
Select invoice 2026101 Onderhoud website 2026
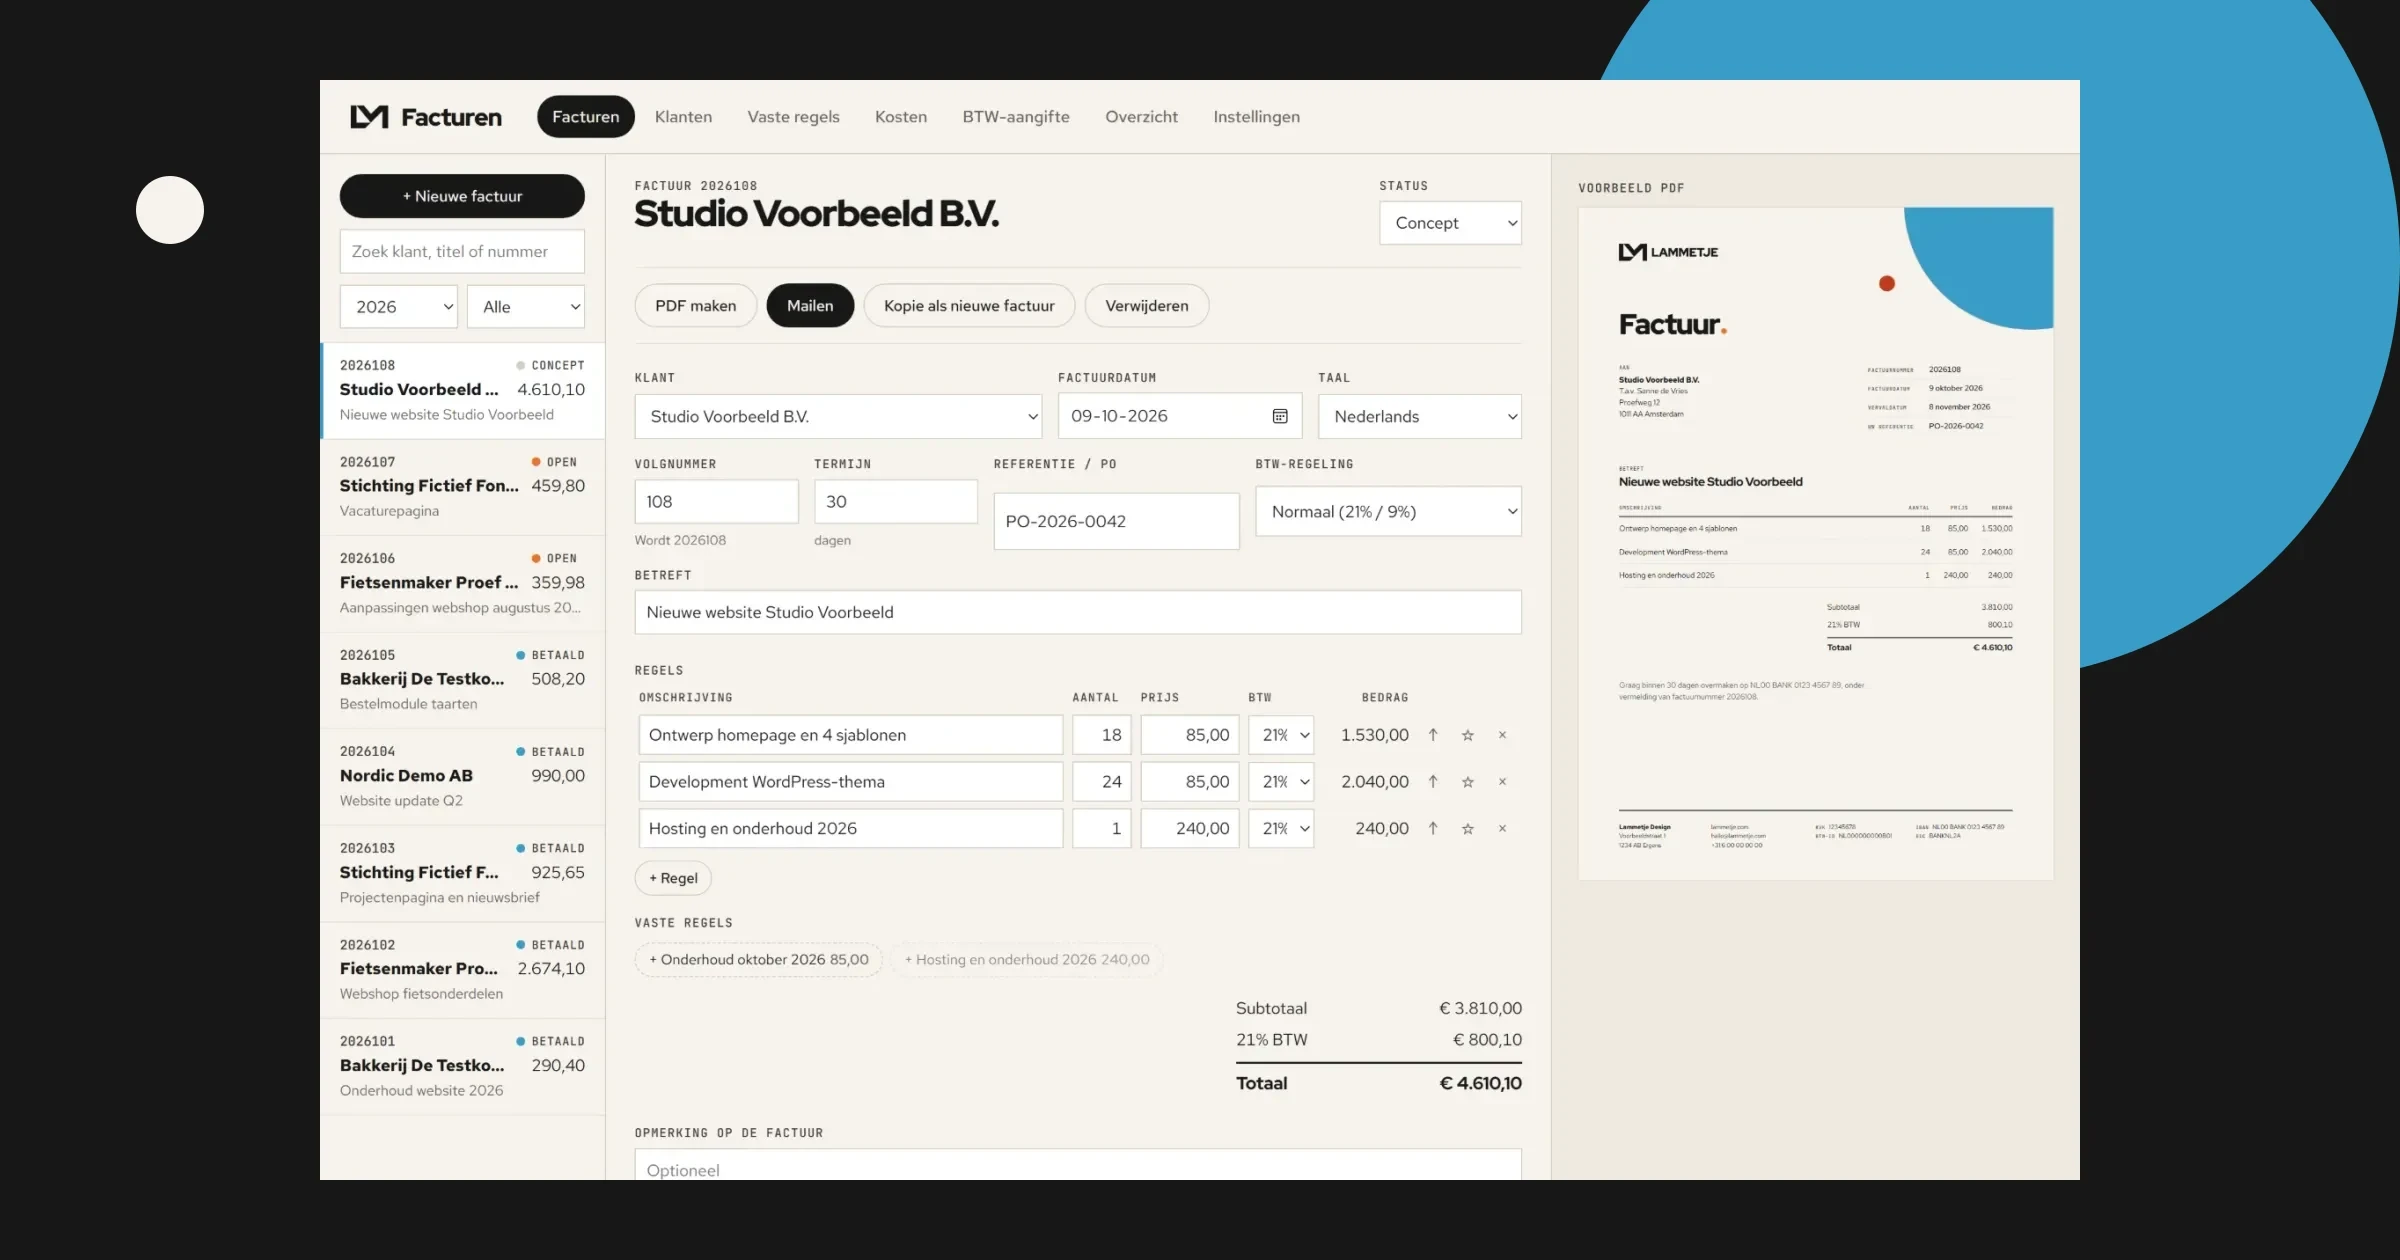click(462, 1066)
